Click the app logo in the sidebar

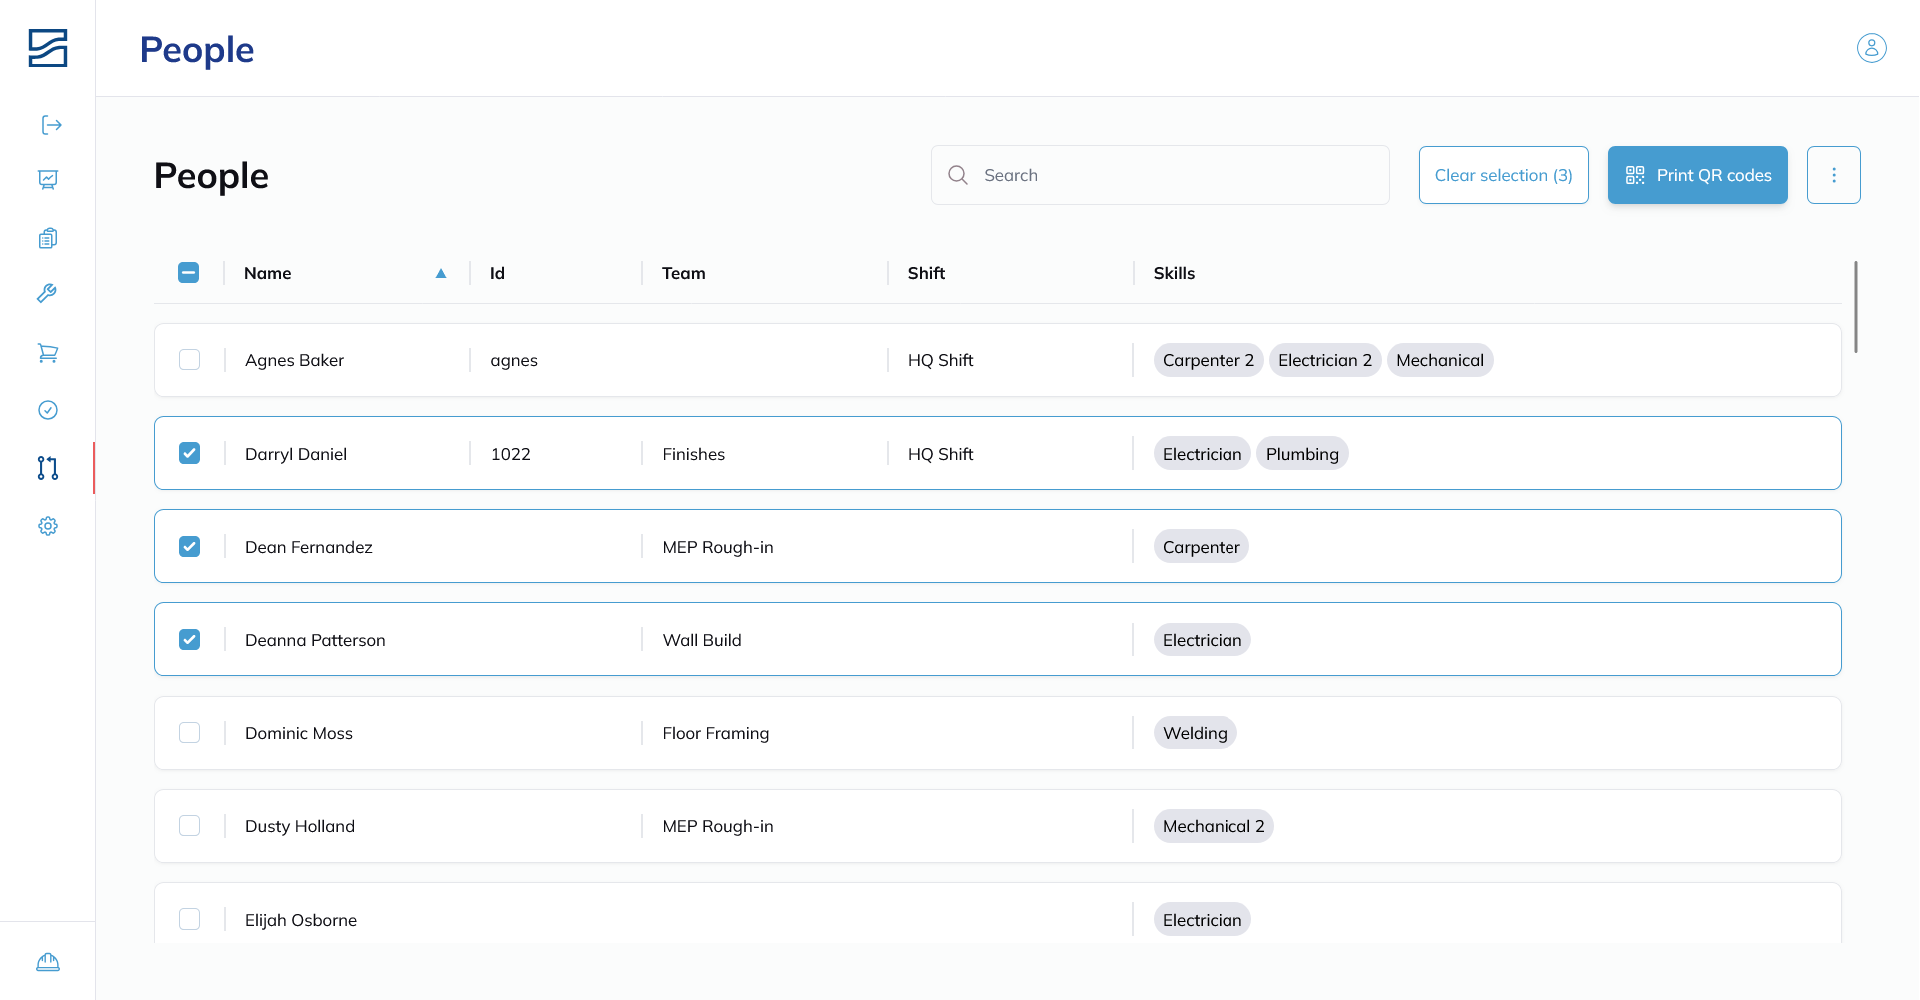pyautogui.click(x=48, y=48)
